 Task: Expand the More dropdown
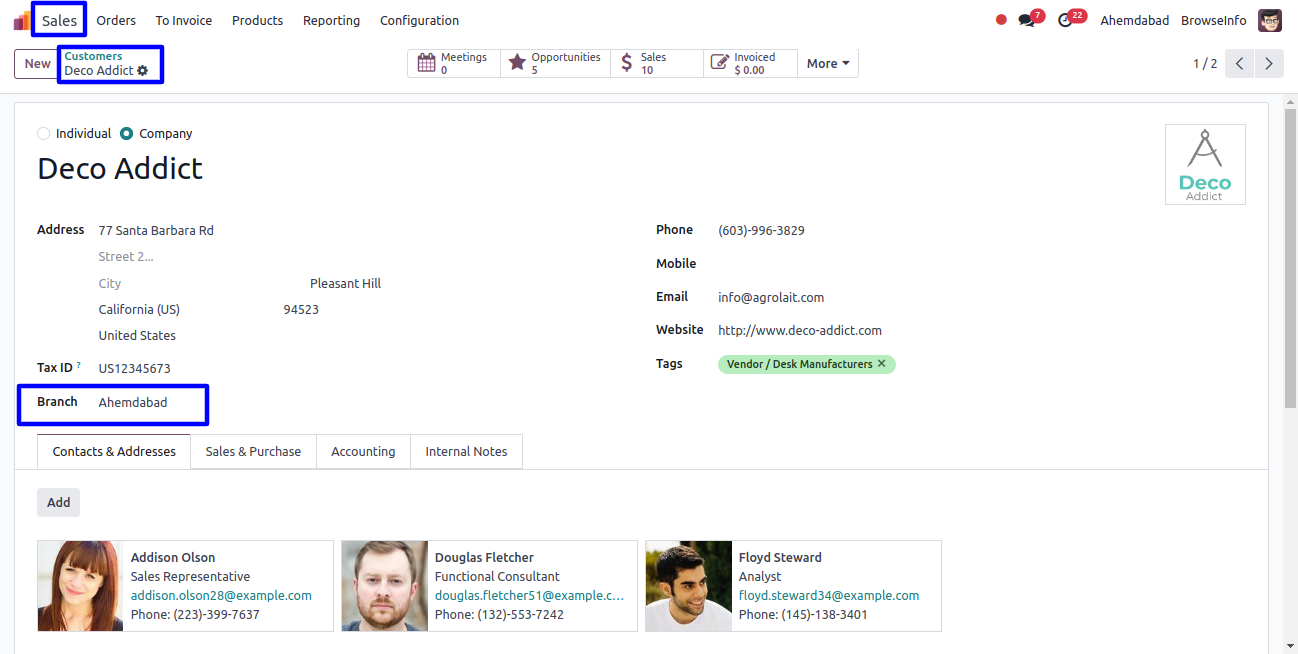click(x=827, y=64)
